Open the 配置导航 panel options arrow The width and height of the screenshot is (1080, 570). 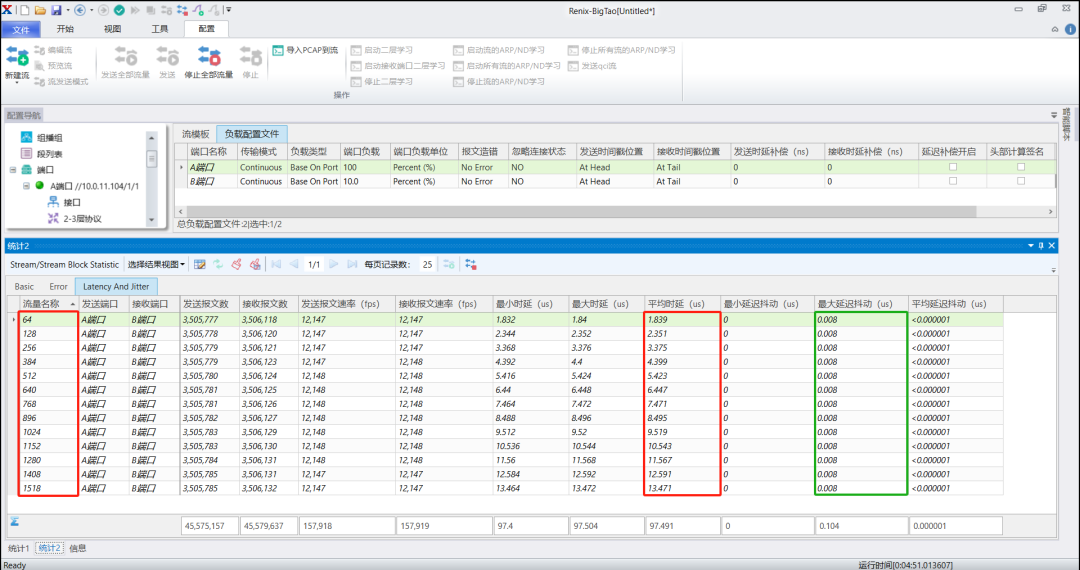1053,115
